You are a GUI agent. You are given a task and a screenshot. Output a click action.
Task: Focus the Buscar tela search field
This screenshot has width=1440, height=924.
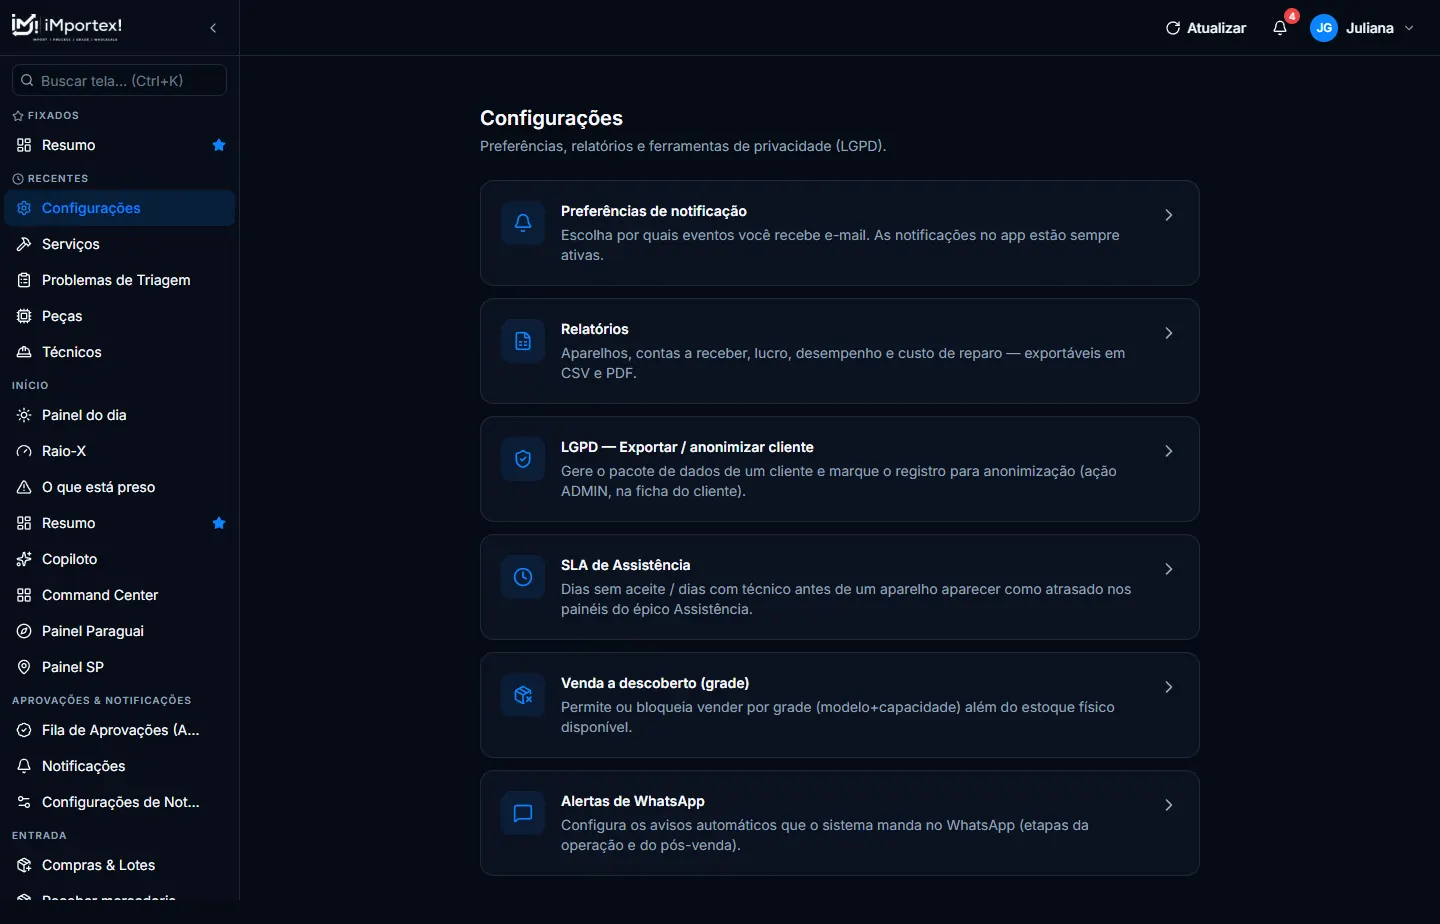[119, 80]
